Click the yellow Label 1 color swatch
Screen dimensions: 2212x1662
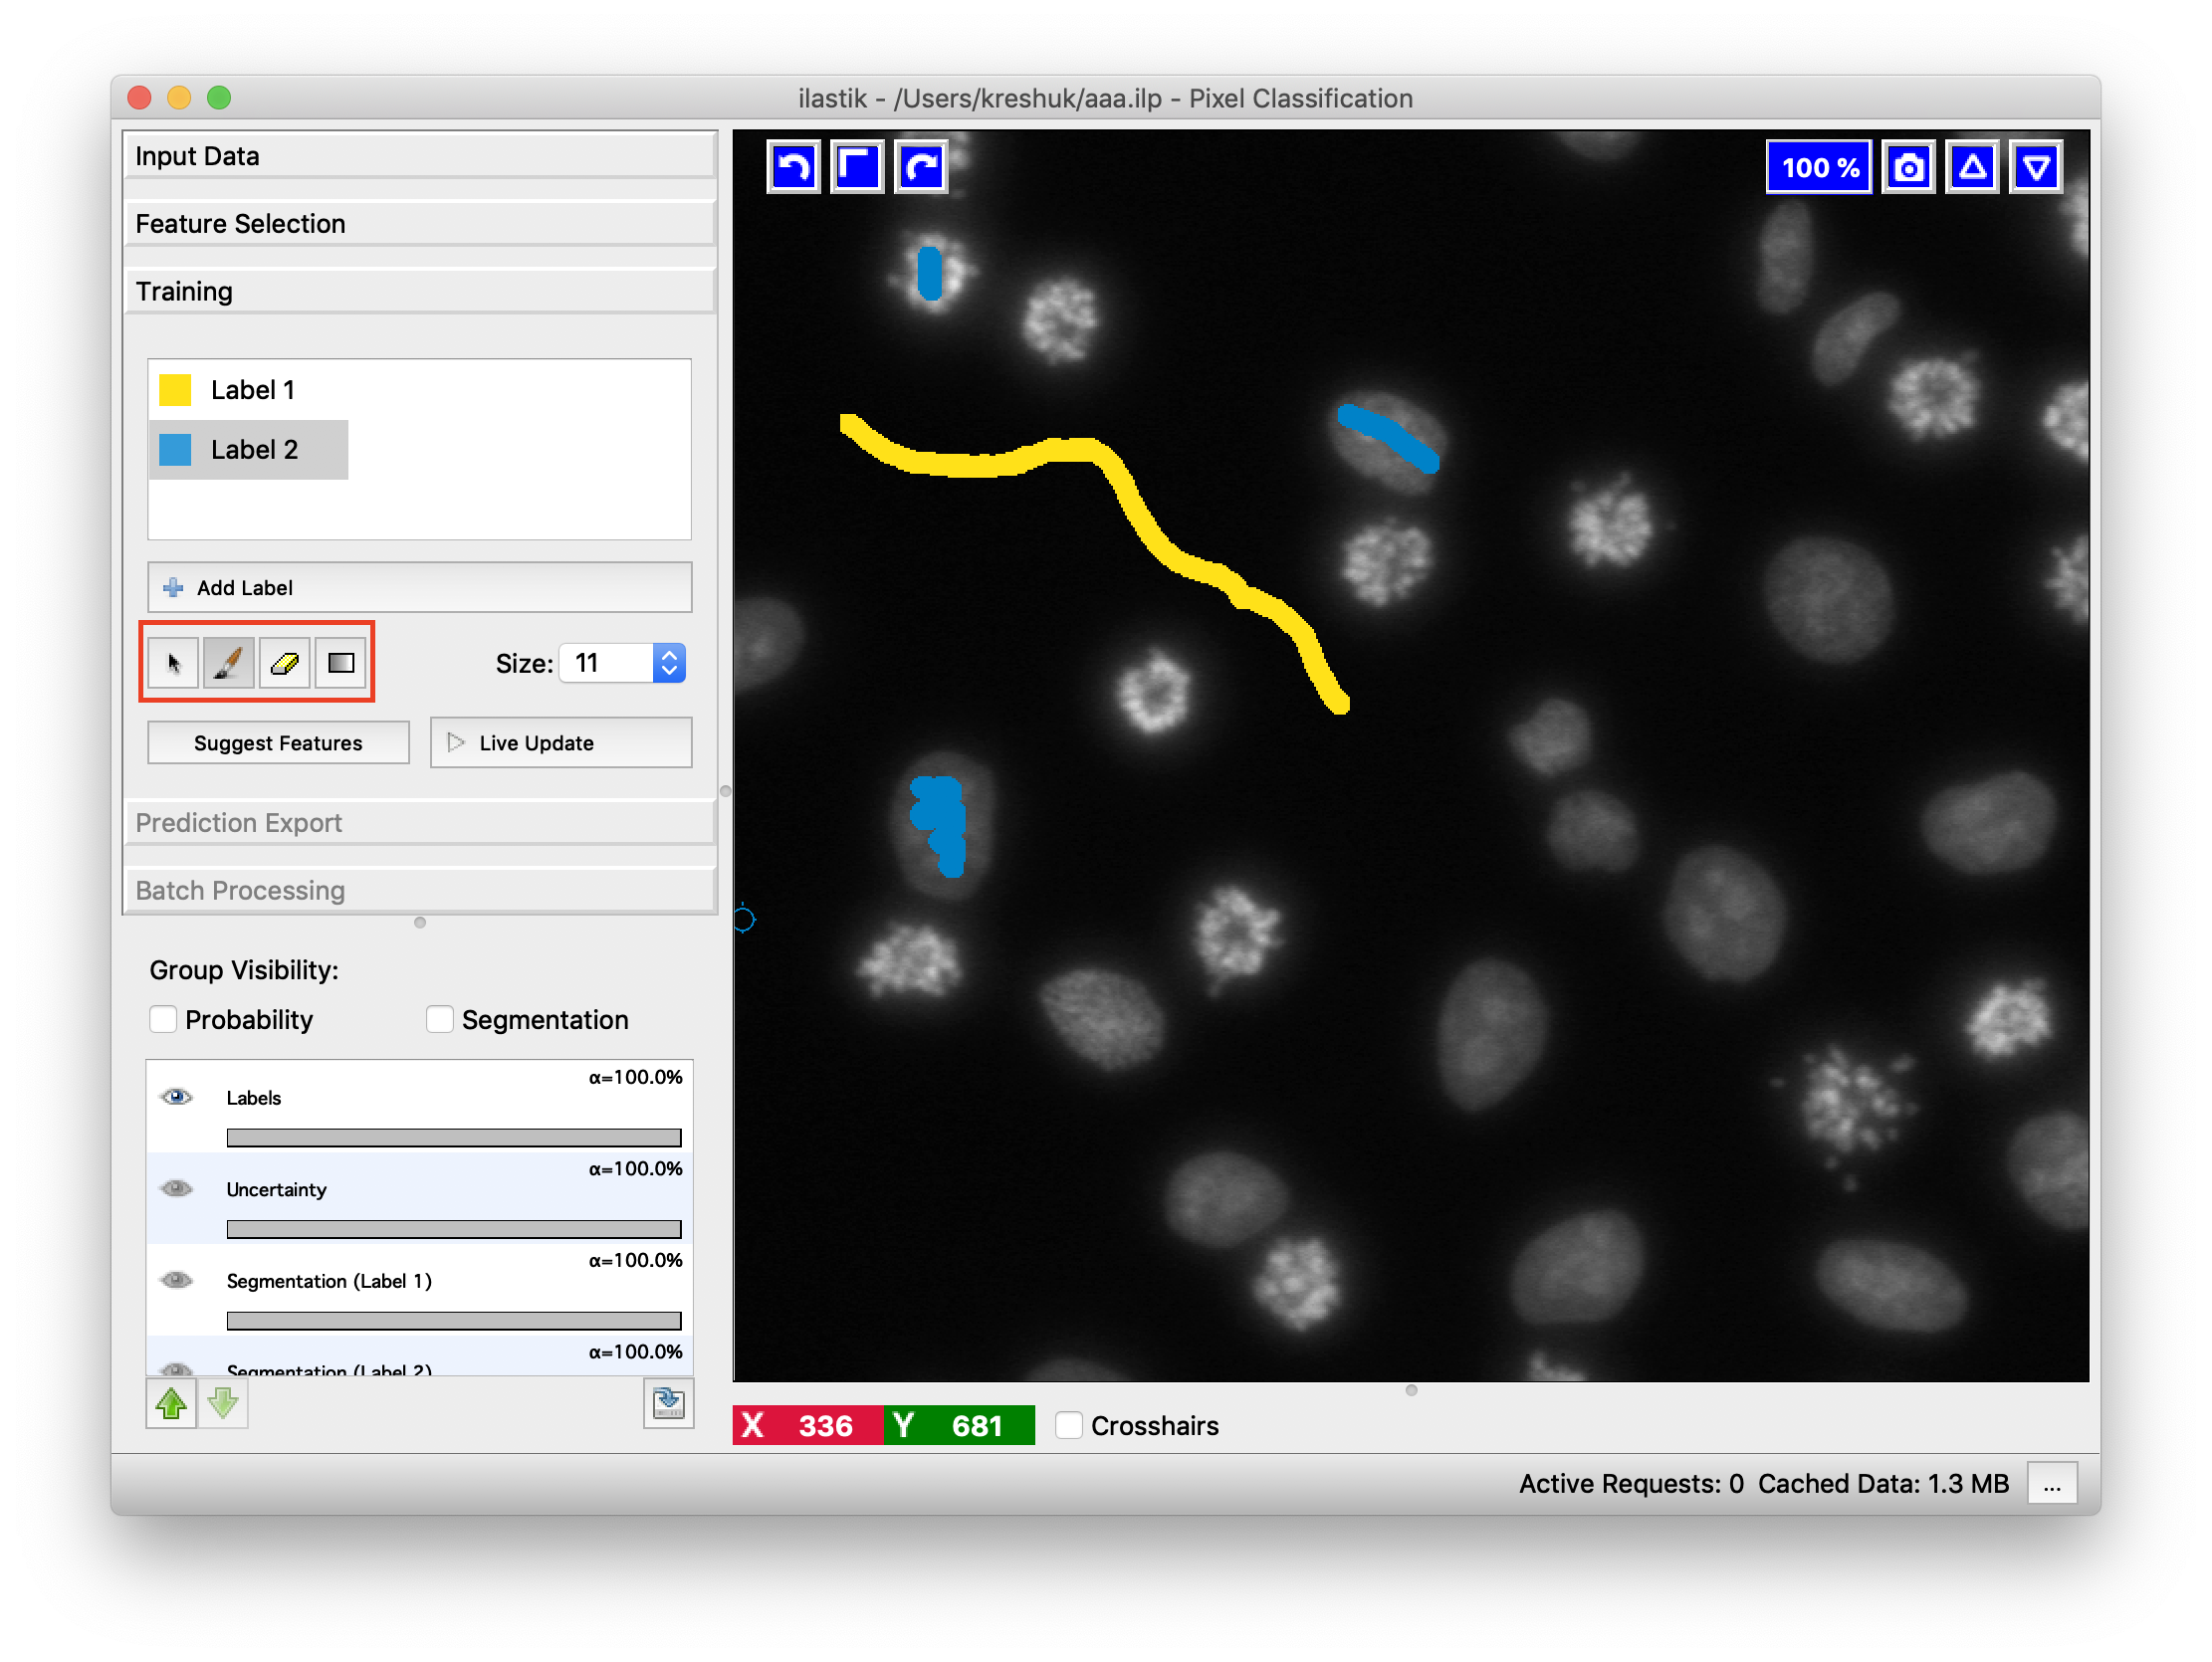coord(176,391)
